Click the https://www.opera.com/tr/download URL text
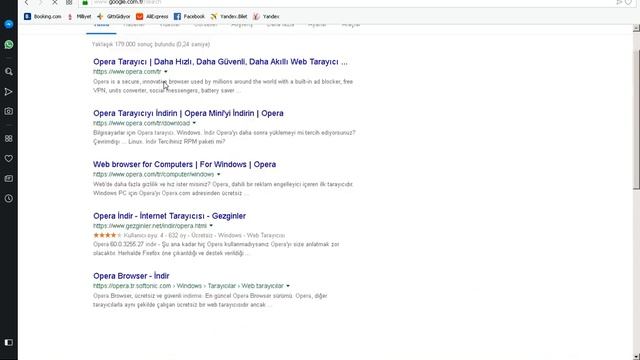 coord(142,123)
